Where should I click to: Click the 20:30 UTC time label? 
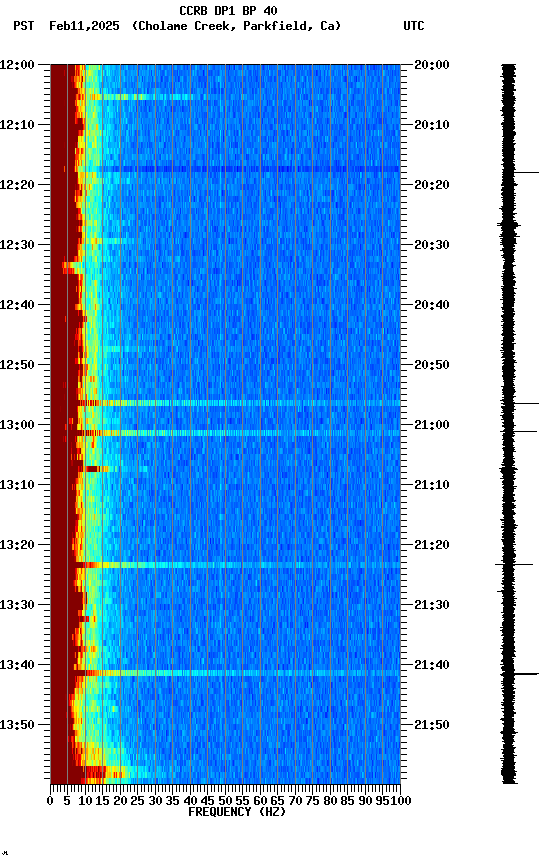coord(432,245)
